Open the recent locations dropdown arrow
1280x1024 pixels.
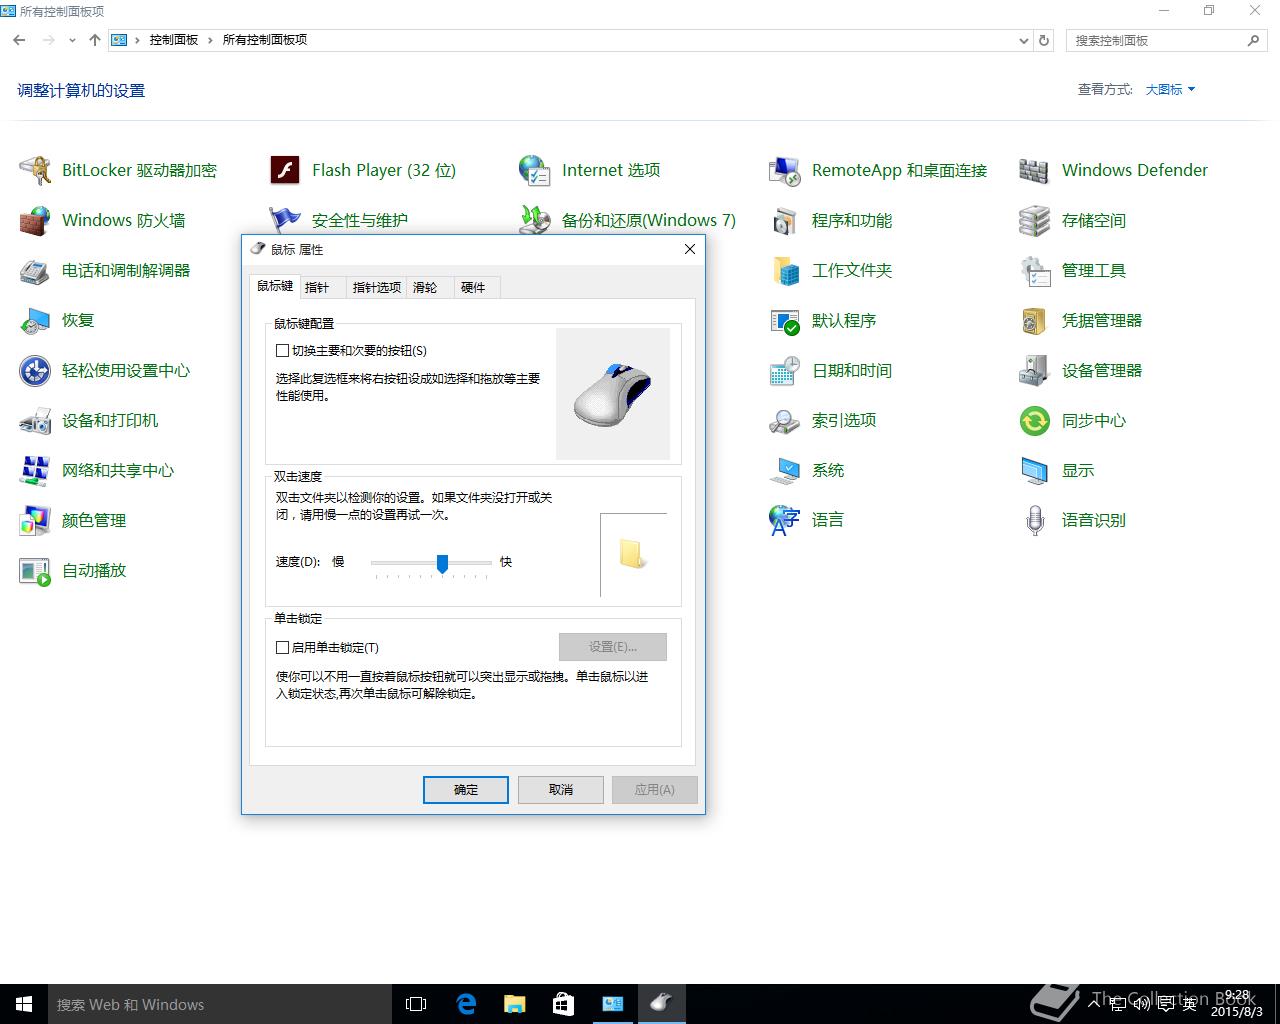(72, 40)
